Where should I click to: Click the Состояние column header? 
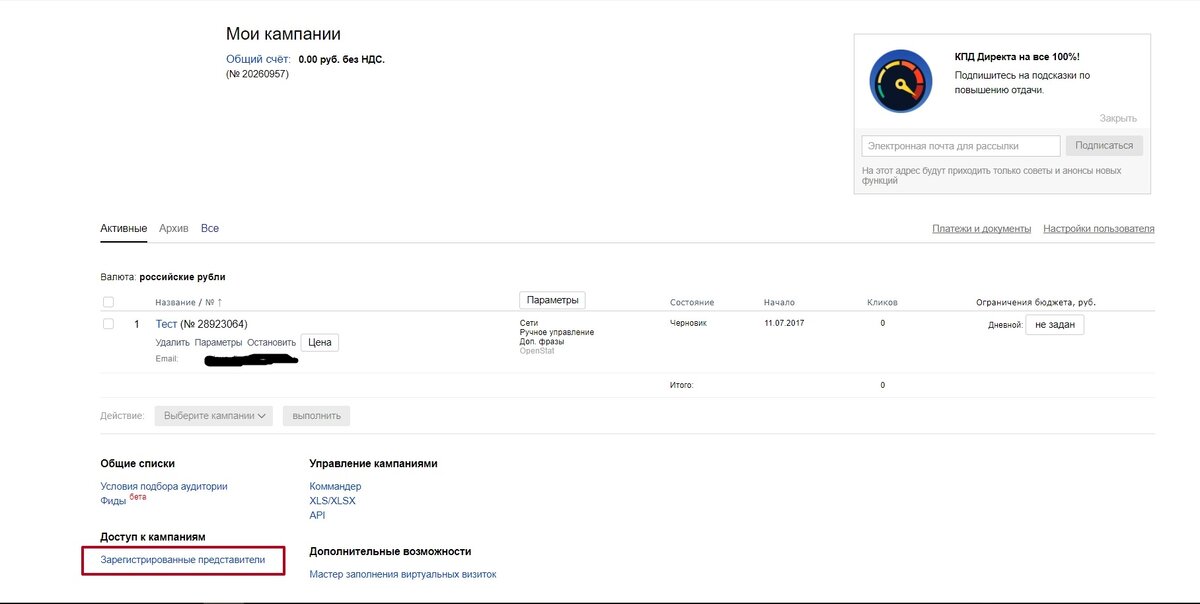click(692, 302)
